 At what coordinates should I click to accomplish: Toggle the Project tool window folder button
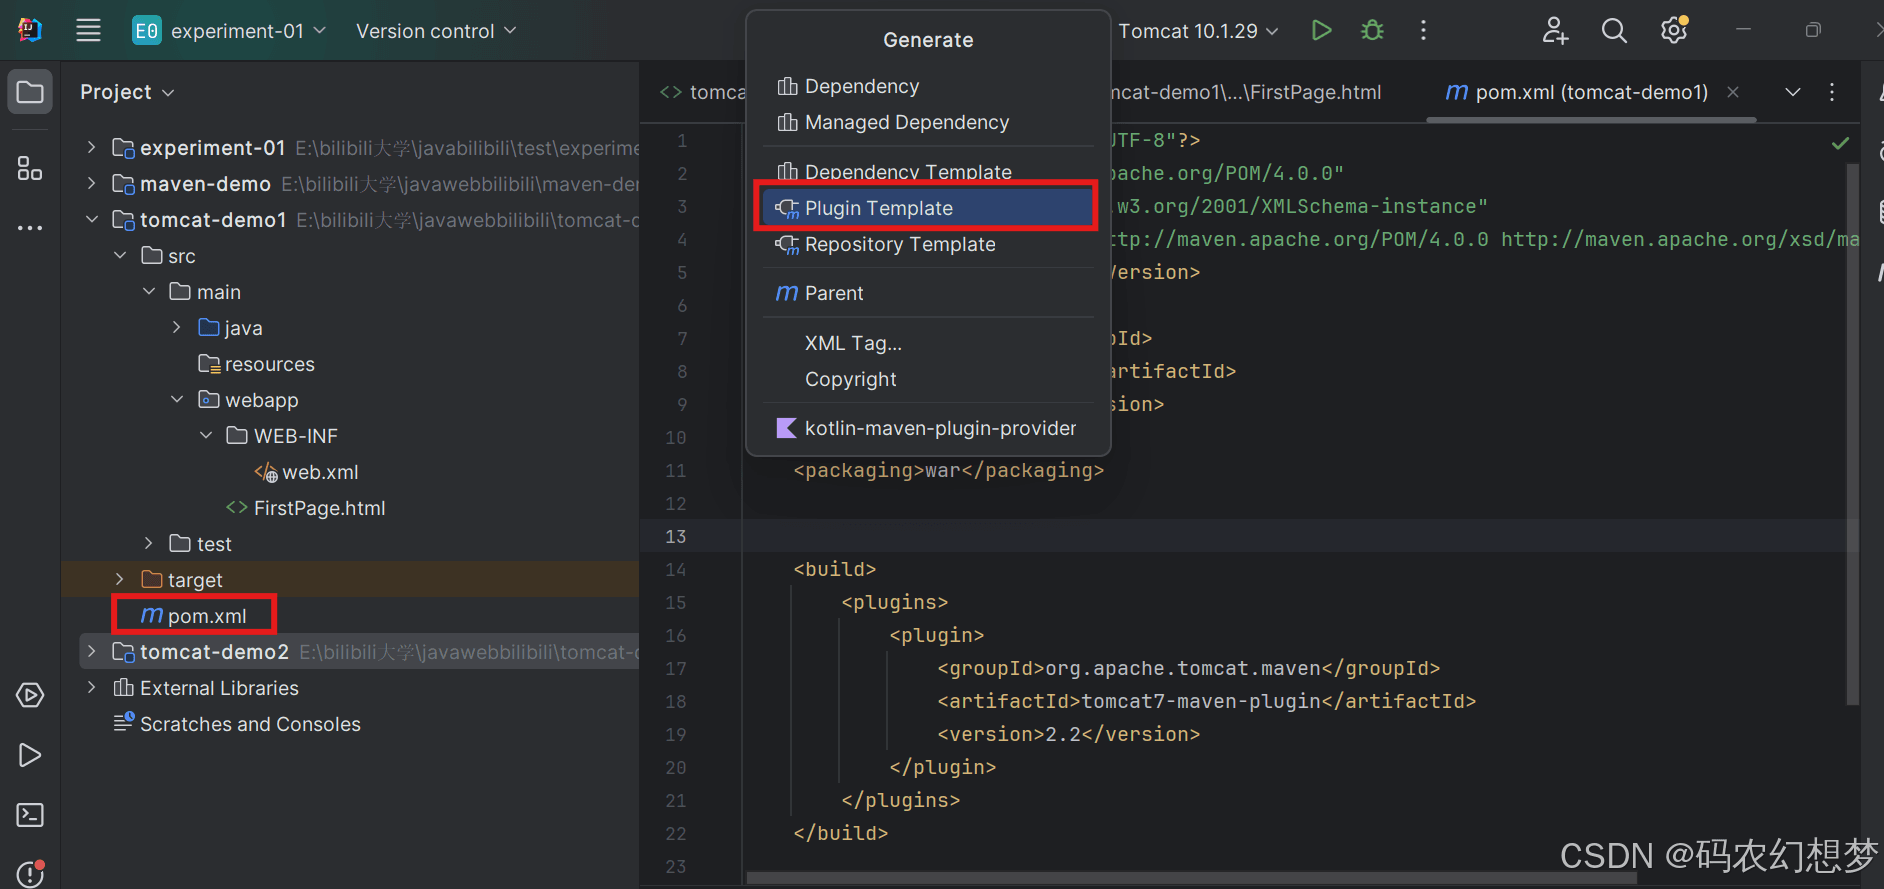pos(30,92)
